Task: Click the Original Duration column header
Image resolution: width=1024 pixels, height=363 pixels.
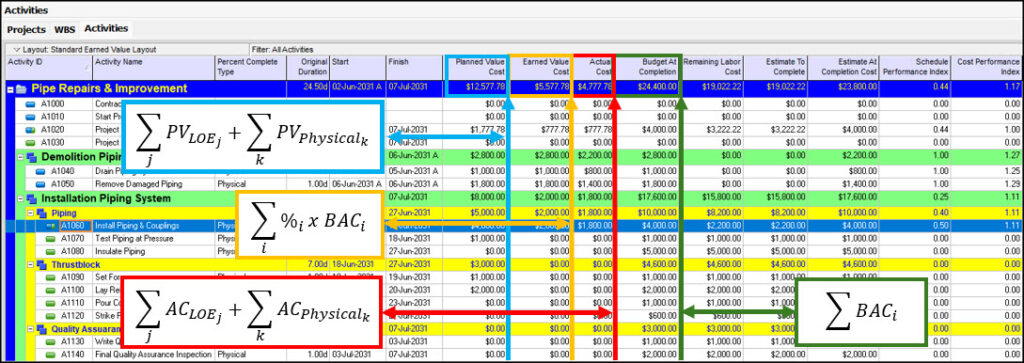Action: 308,67
